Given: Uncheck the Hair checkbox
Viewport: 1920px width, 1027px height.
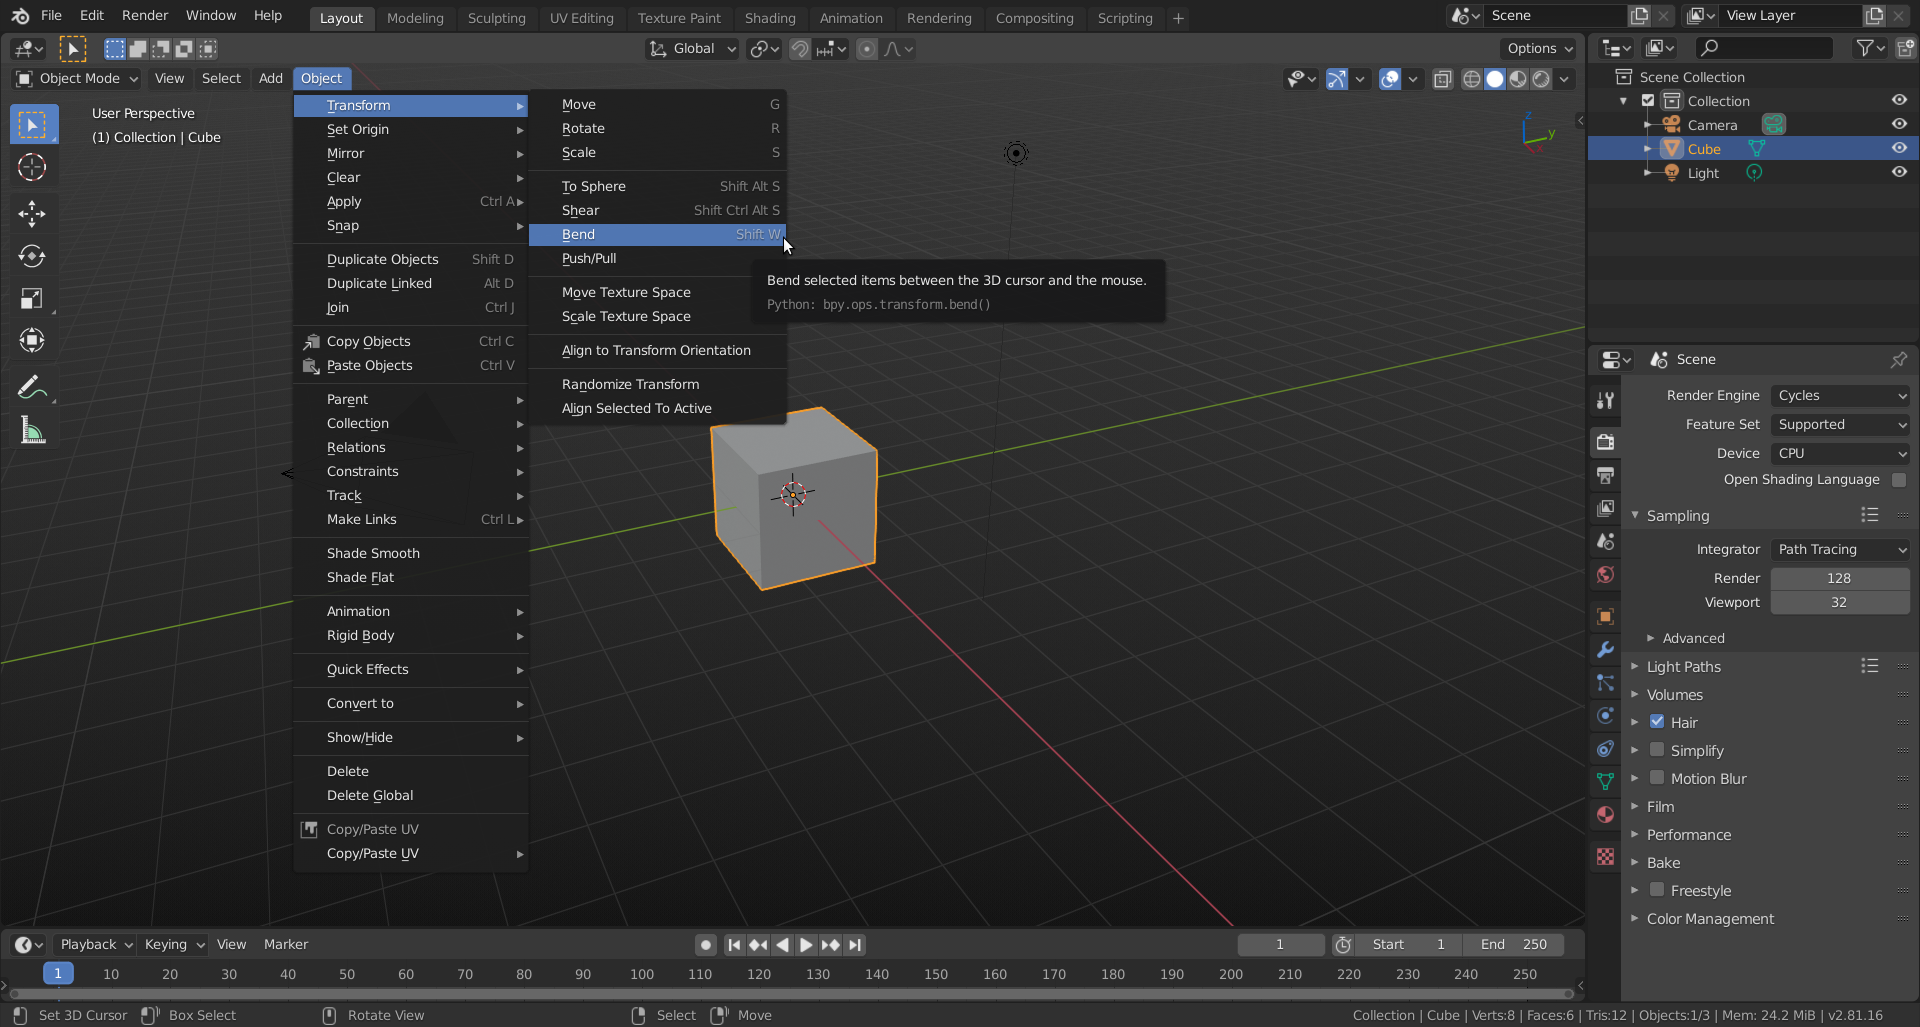Looking at the screenshot, I should (1657, 722).
